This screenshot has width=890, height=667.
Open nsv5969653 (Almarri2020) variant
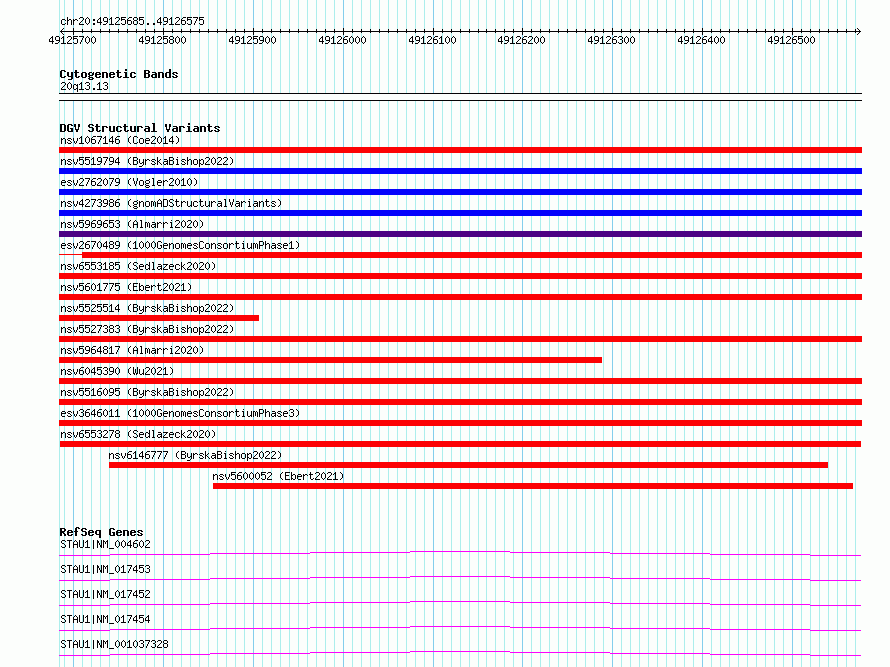(132, 224)
